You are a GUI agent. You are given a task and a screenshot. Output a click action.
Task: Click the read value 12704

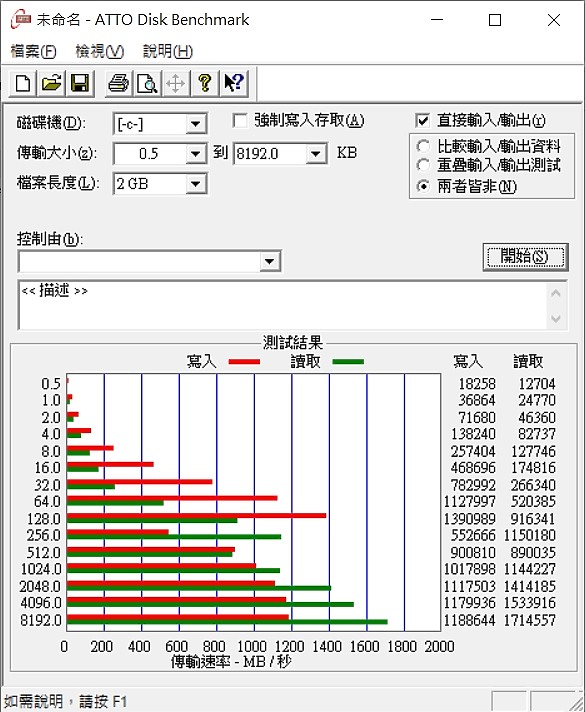537,384
